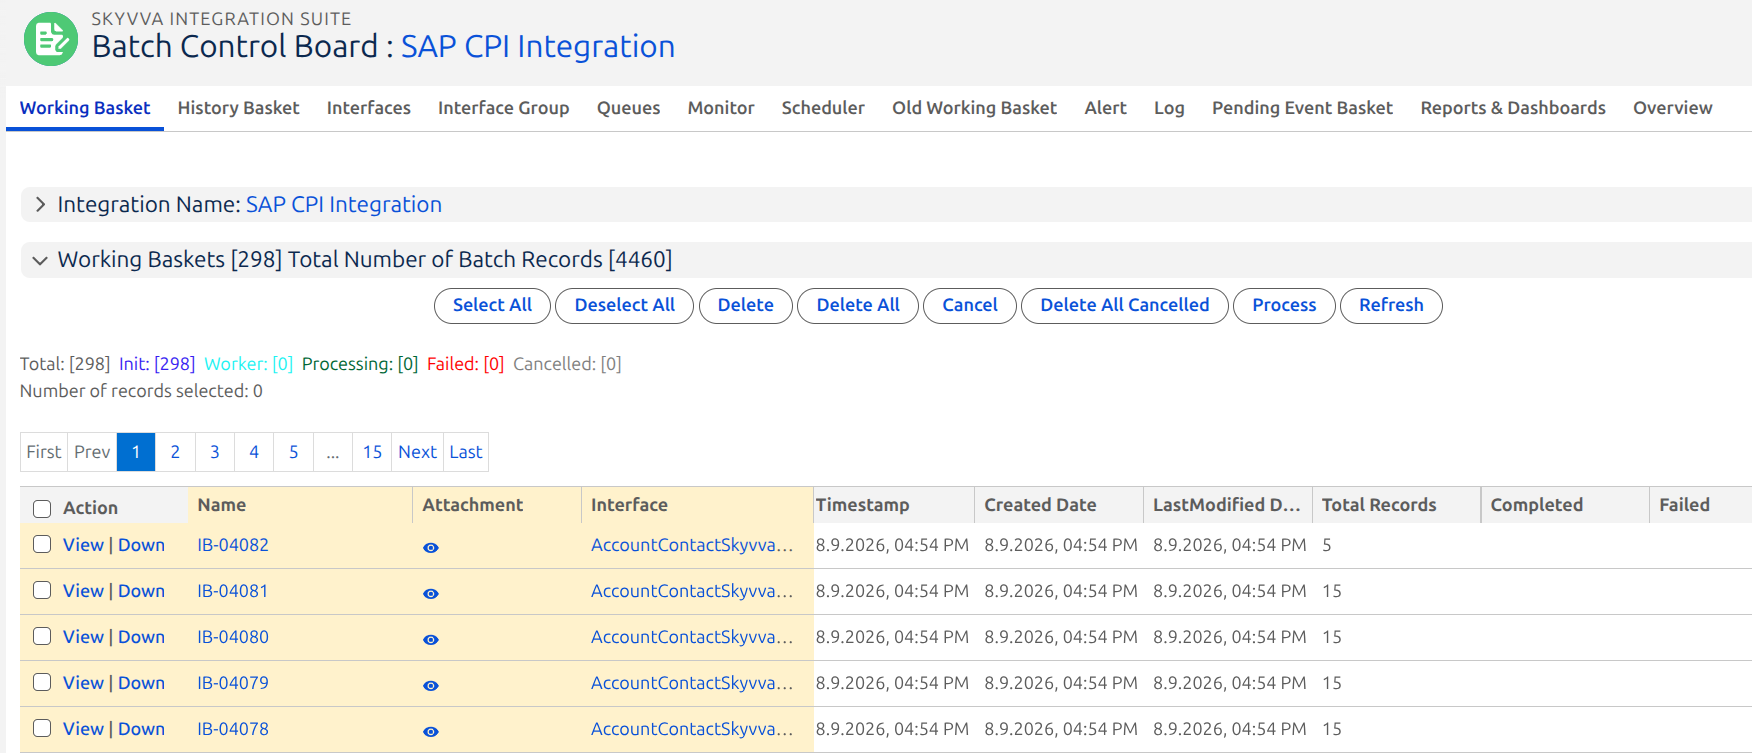Click View link for IB-04081

point(83,591)
